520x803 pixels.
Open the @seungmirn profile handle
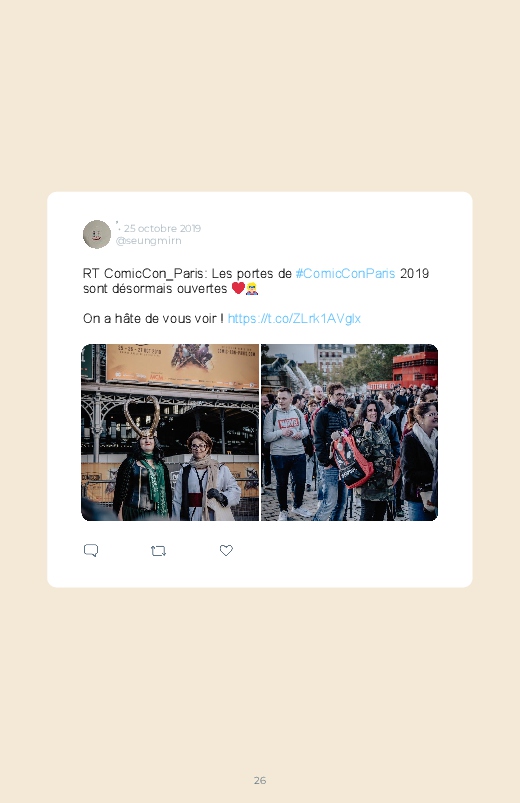tap(149, 241)
